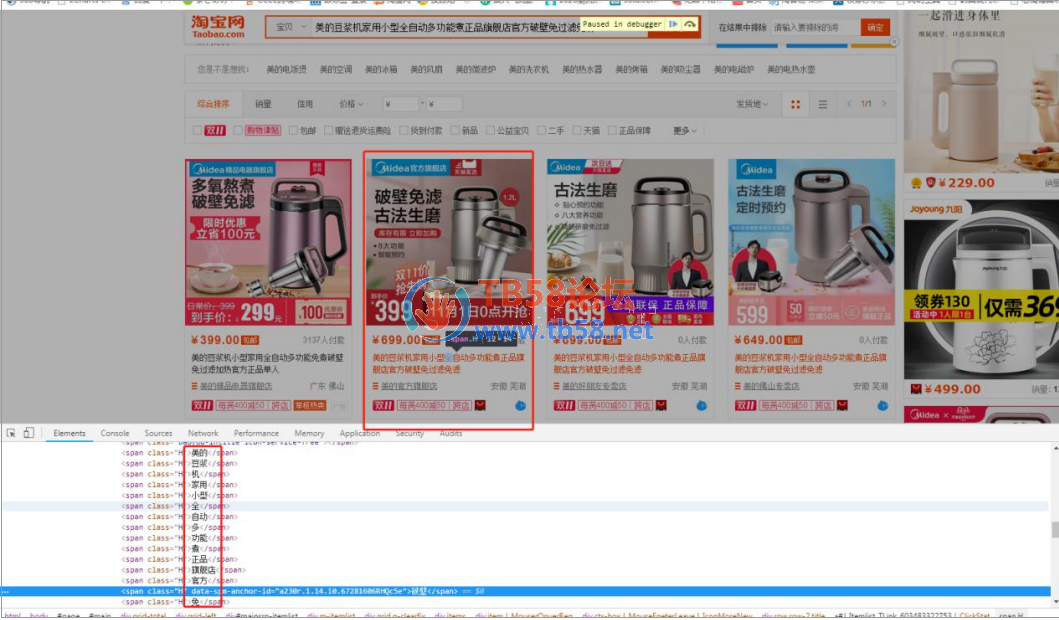Expand the 更多 filter options
This screenshot has height=620, width=1059.
[684, 130]
